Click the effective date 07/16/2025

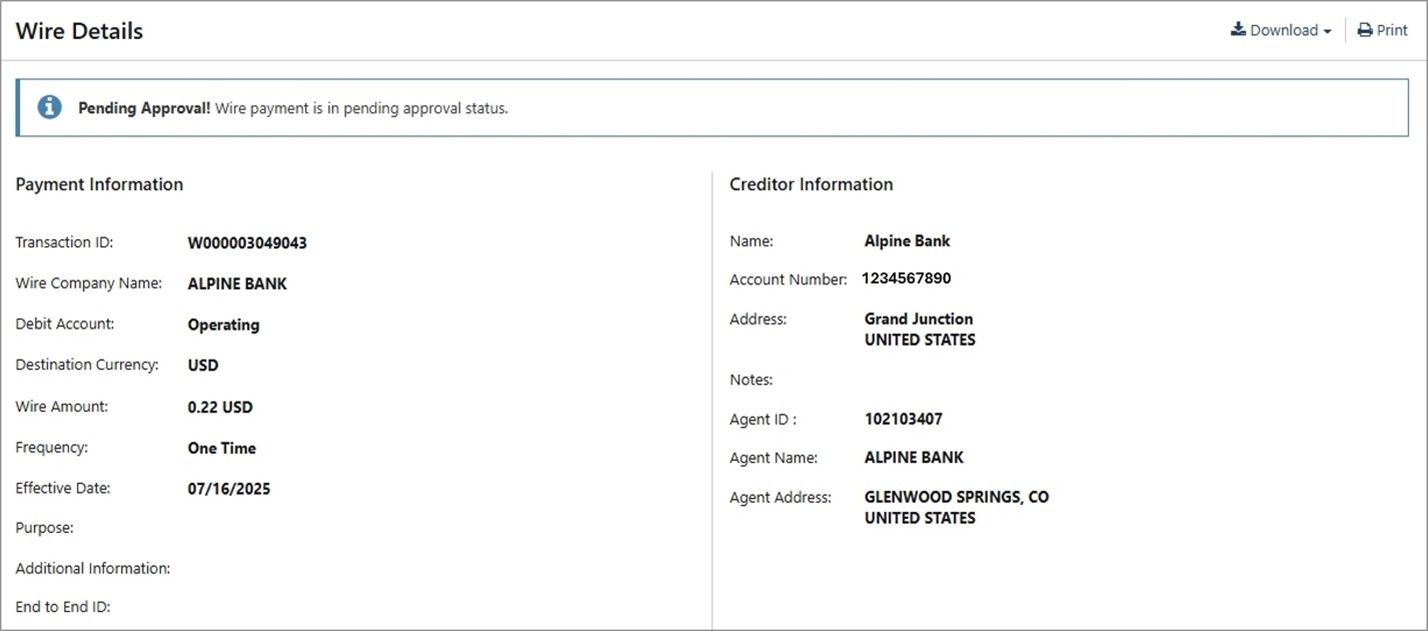point(229,489)
